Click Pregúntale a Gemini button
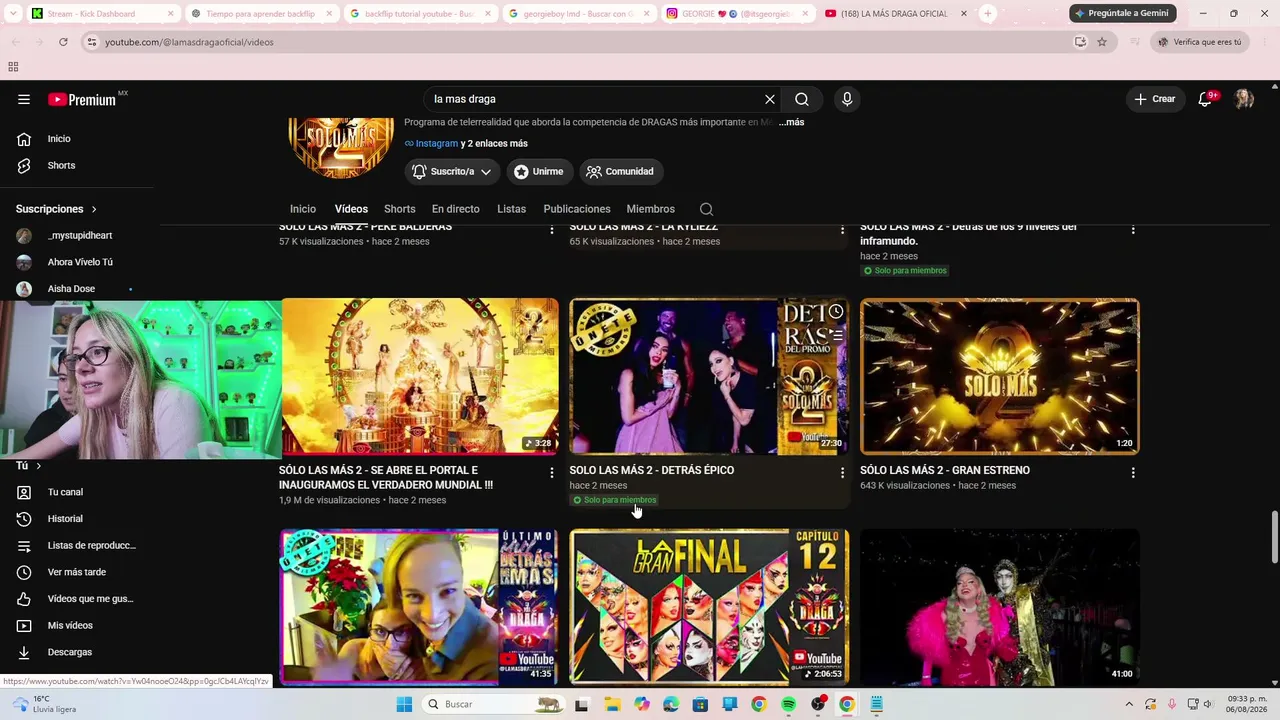 tap(1123, 14)
